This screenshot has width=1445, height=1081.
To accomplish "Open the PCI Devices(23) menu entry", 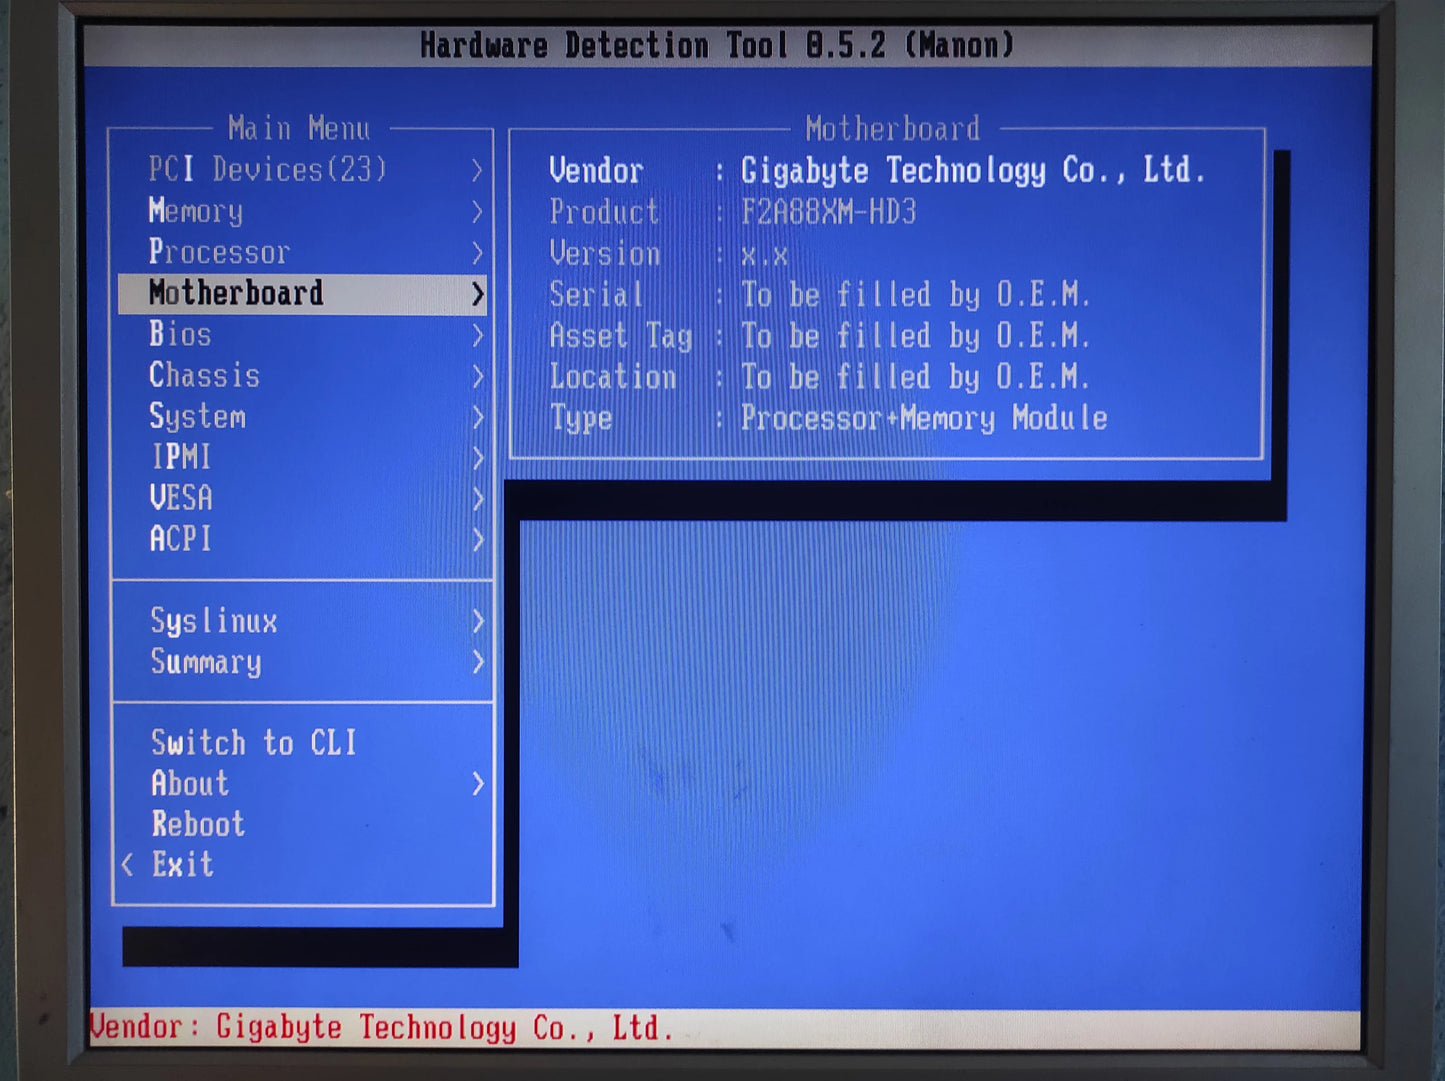I will pos(302,170).
